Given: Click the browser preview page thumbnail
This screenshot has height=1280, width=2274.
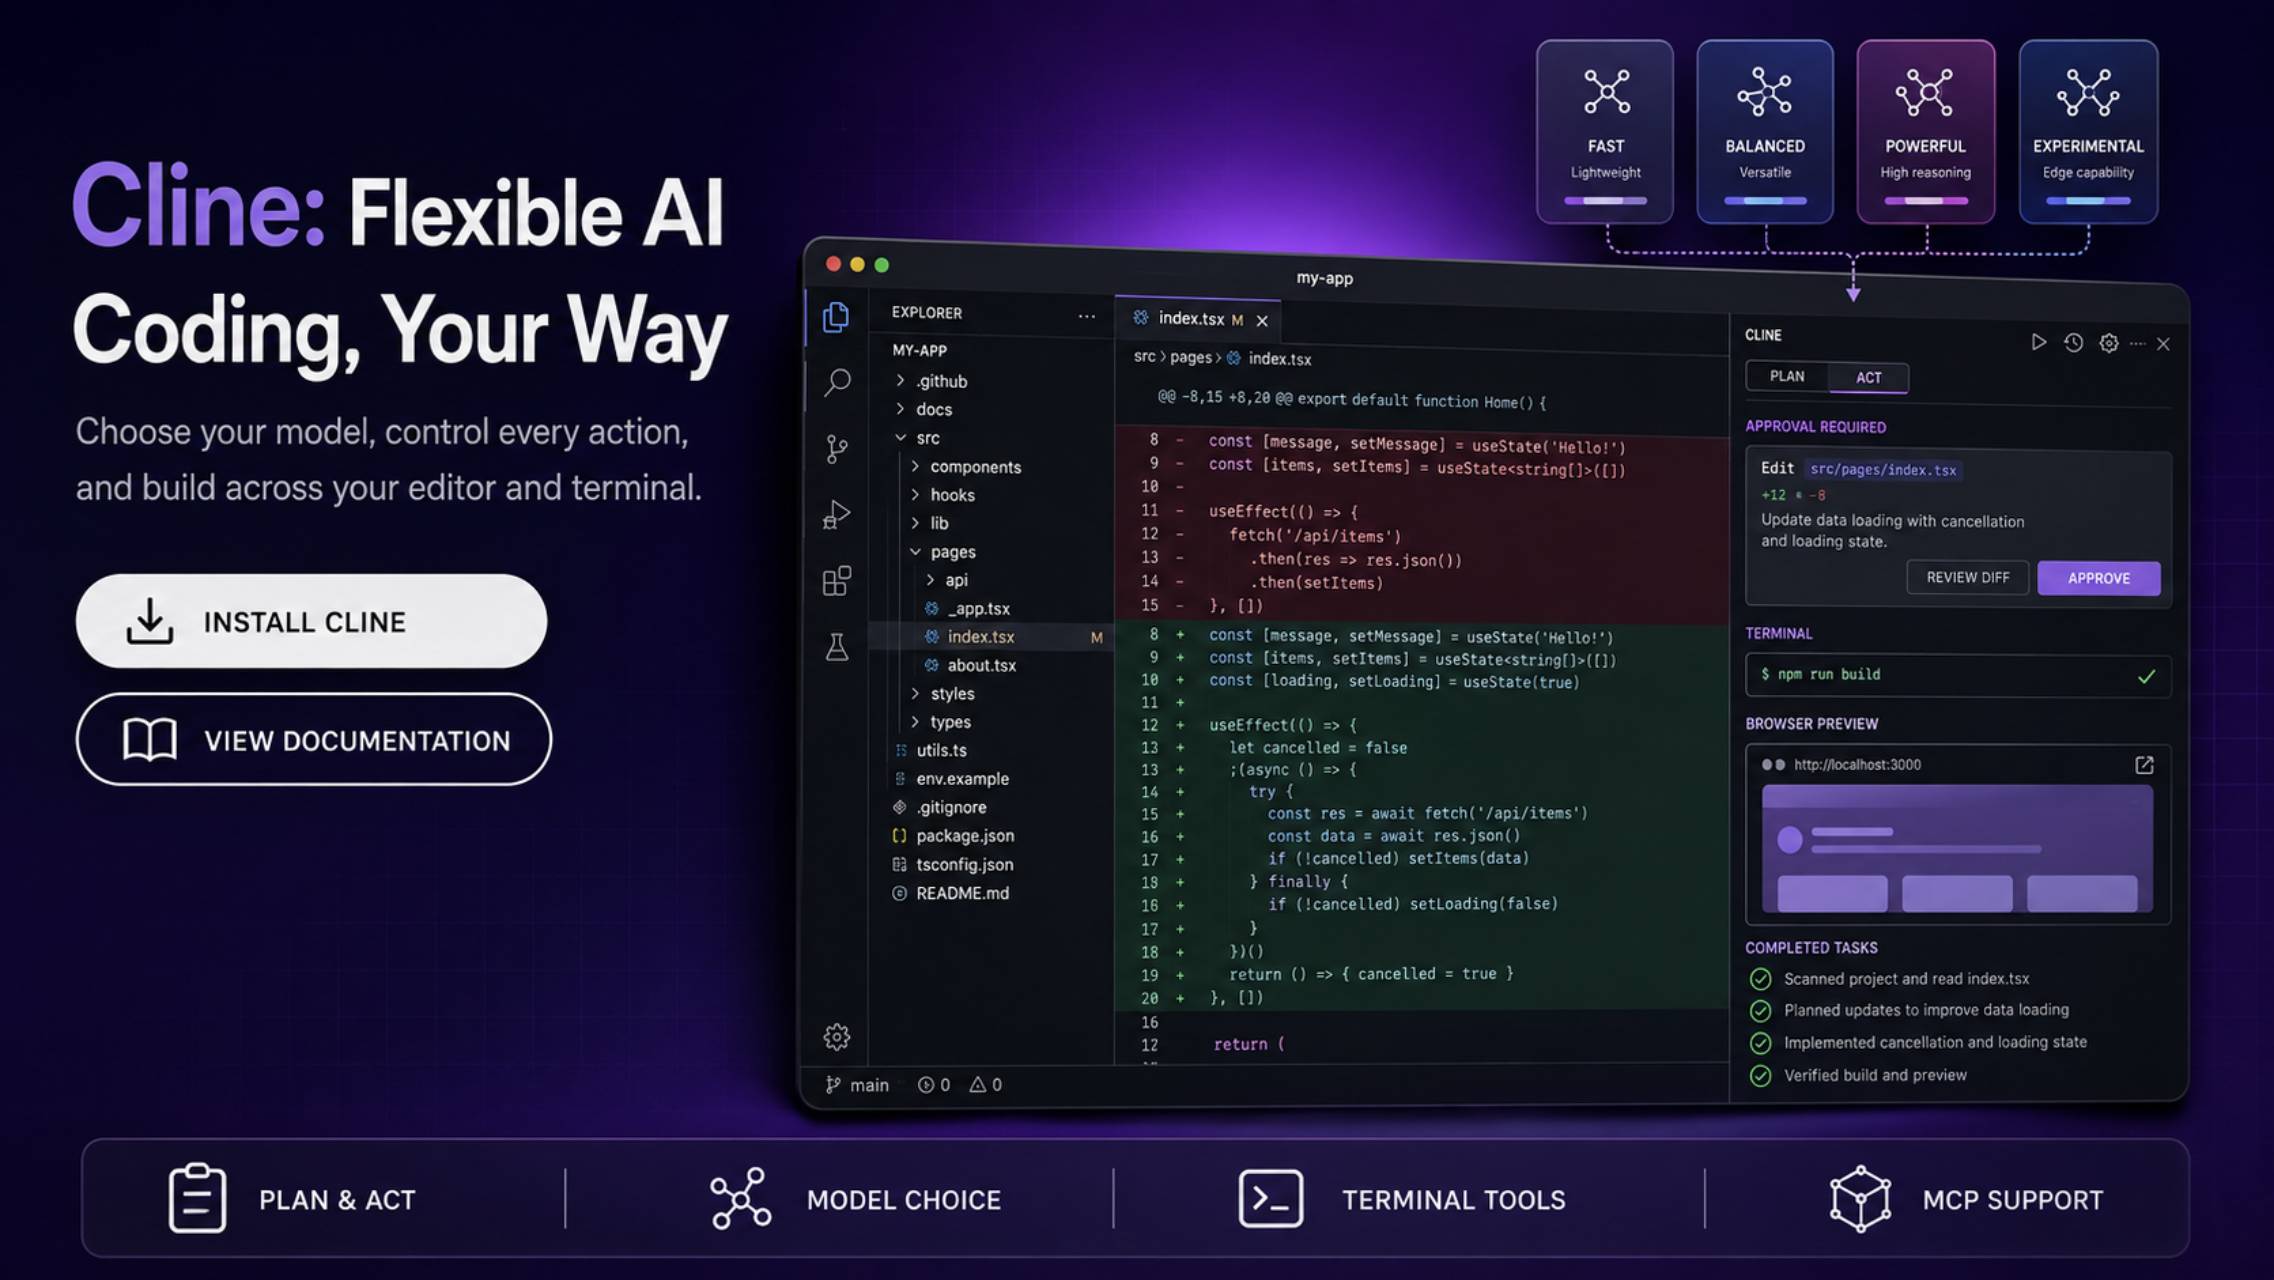Looking at the screenshot, I should pyautogui.click(x=1957, y=848).
